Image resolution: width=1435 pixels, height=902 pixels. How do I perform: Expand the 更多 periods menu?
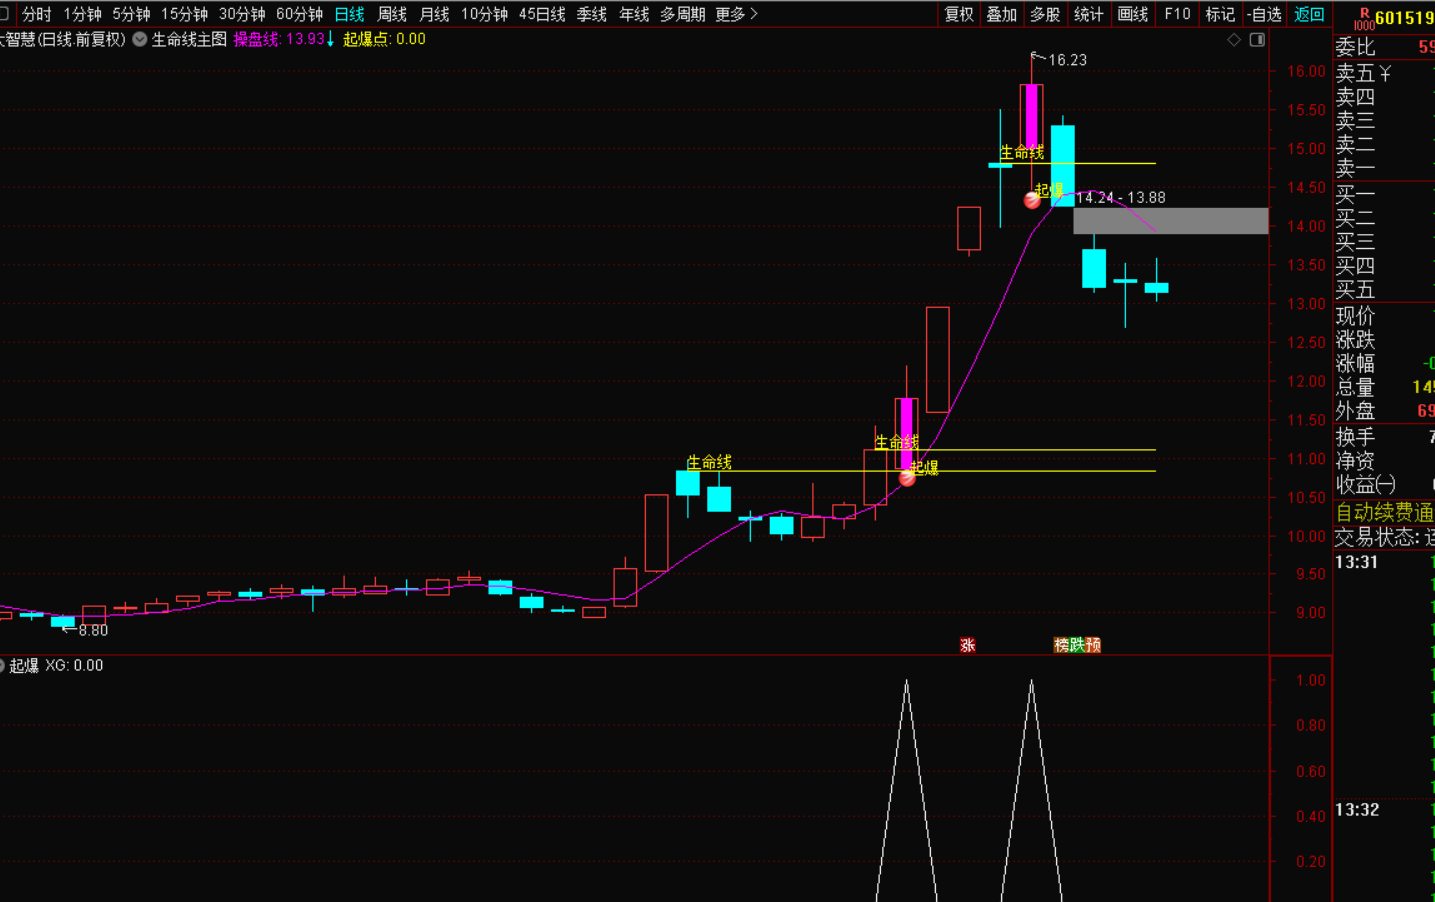pyautogui.click(x=736, y=14)
